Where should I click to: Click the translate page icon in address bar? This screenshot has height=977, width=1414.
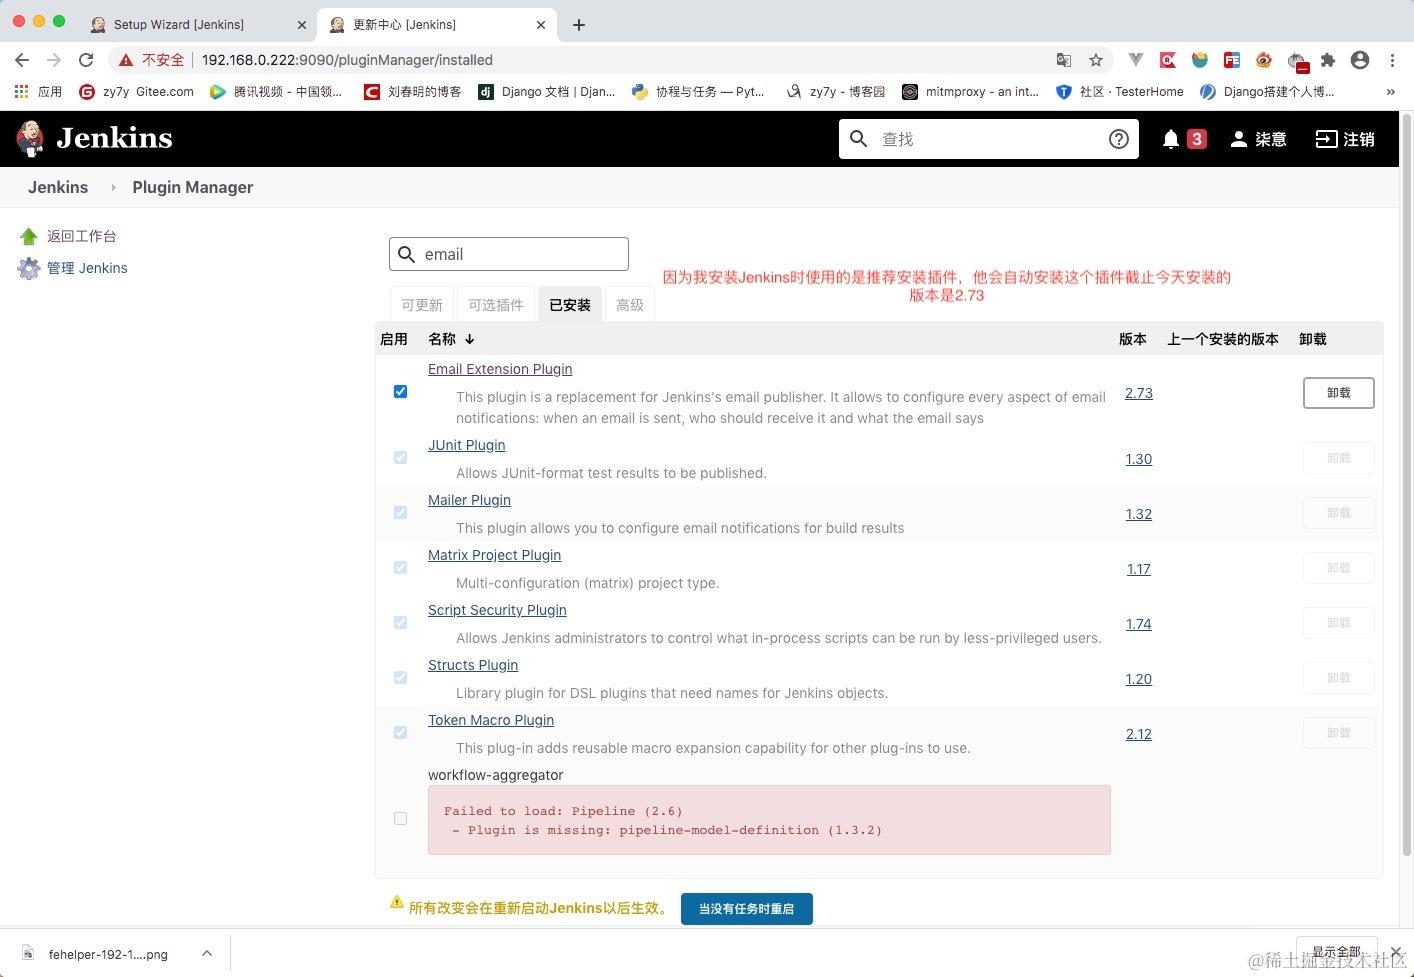[1064, 60]
